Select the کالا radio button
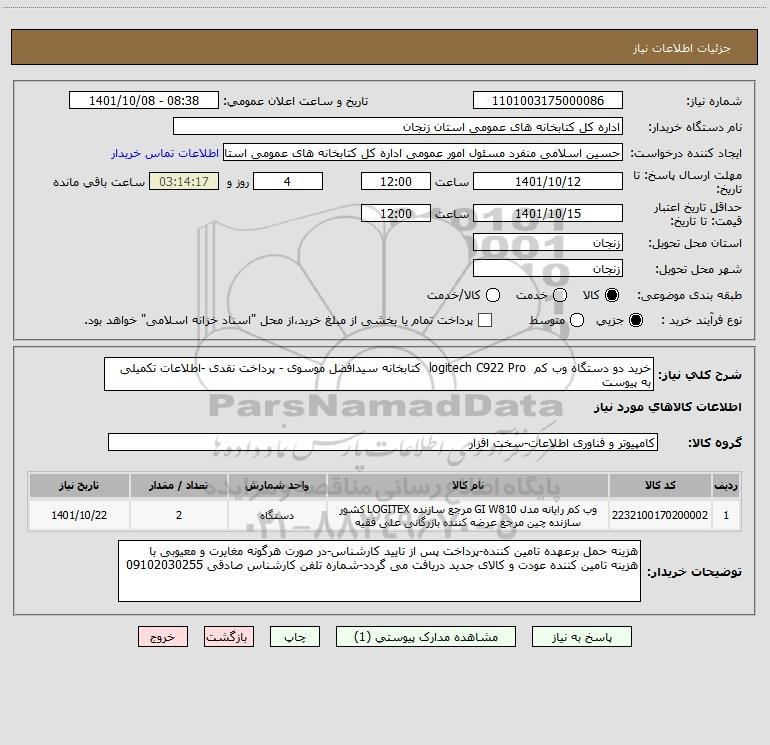 [x=612, y=295]
